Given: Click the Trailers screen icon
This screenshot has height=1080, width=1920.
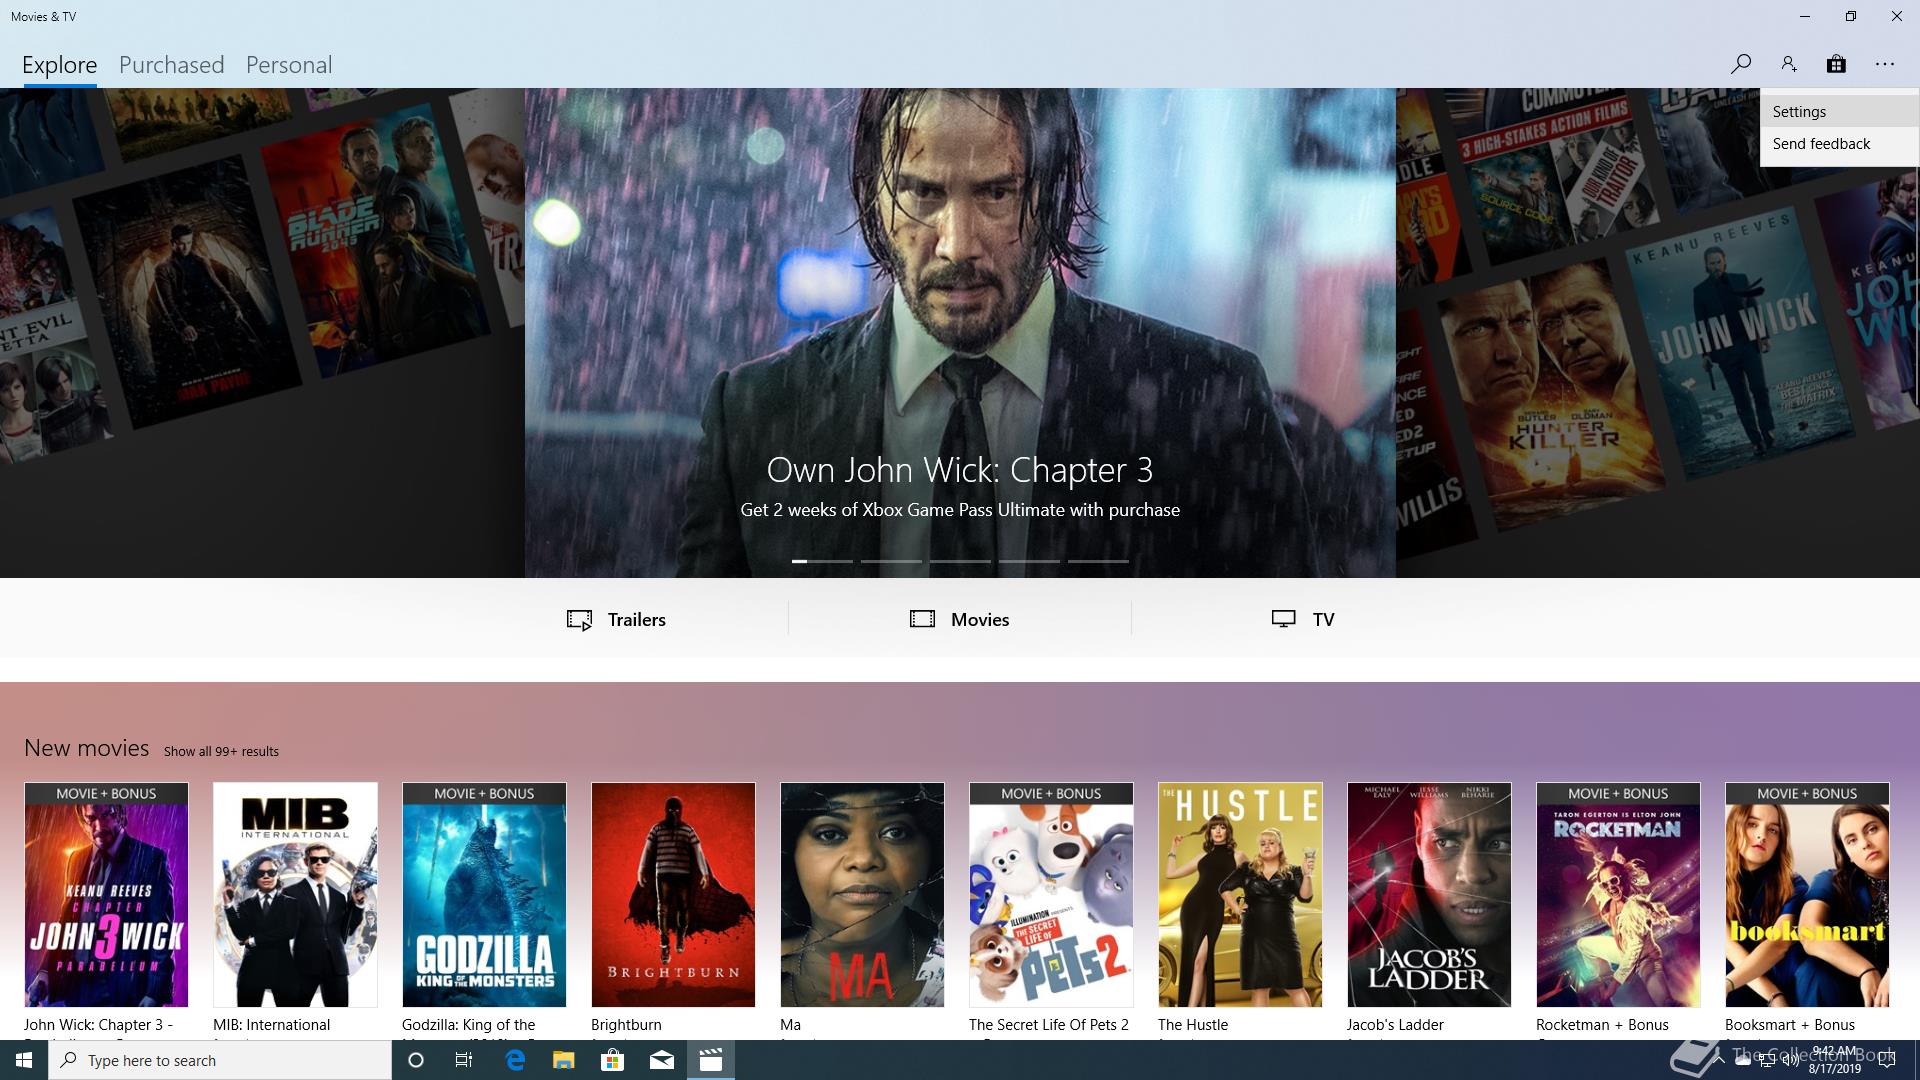Looking at the screenshot, I should (x=580, y=620).
